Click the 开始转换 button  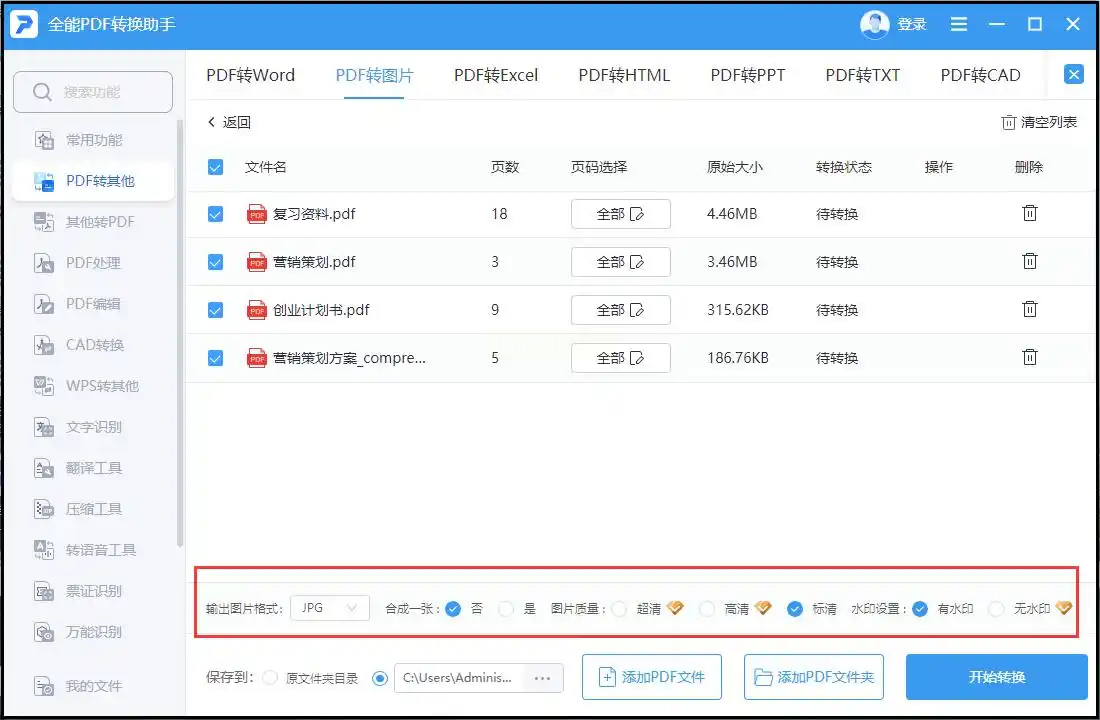pos(996,677)
